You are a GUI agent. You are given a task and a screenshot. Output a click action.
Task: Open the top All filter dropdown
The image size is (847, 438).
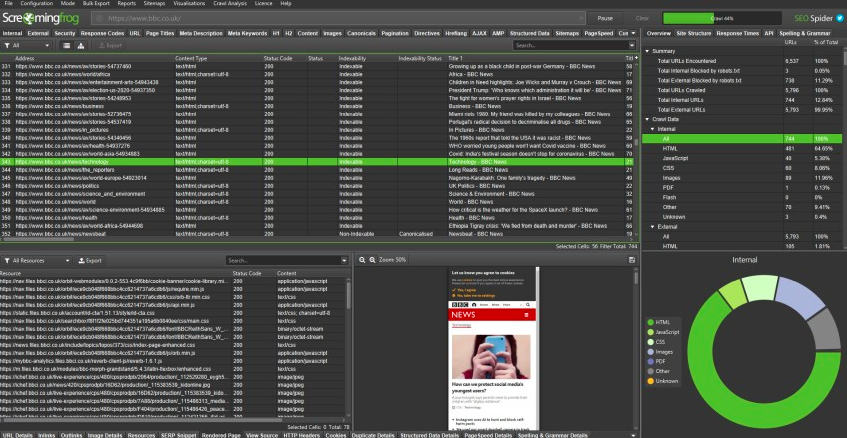pos(27,45)
